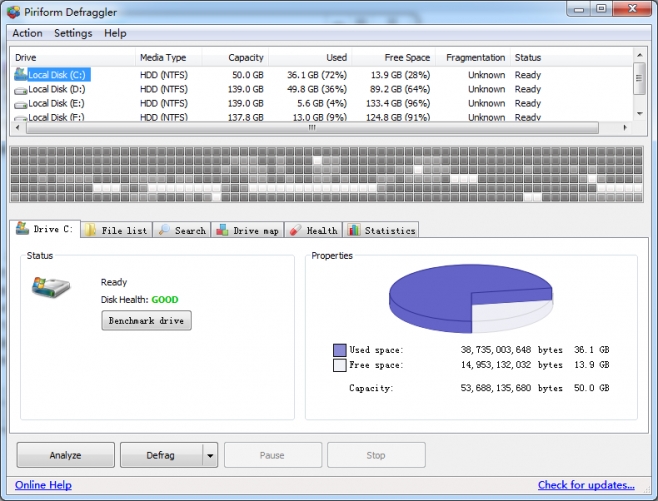The height and width of the screenshot is (501, 658).
Task: Click the Health pill icon
Action: 295,230
